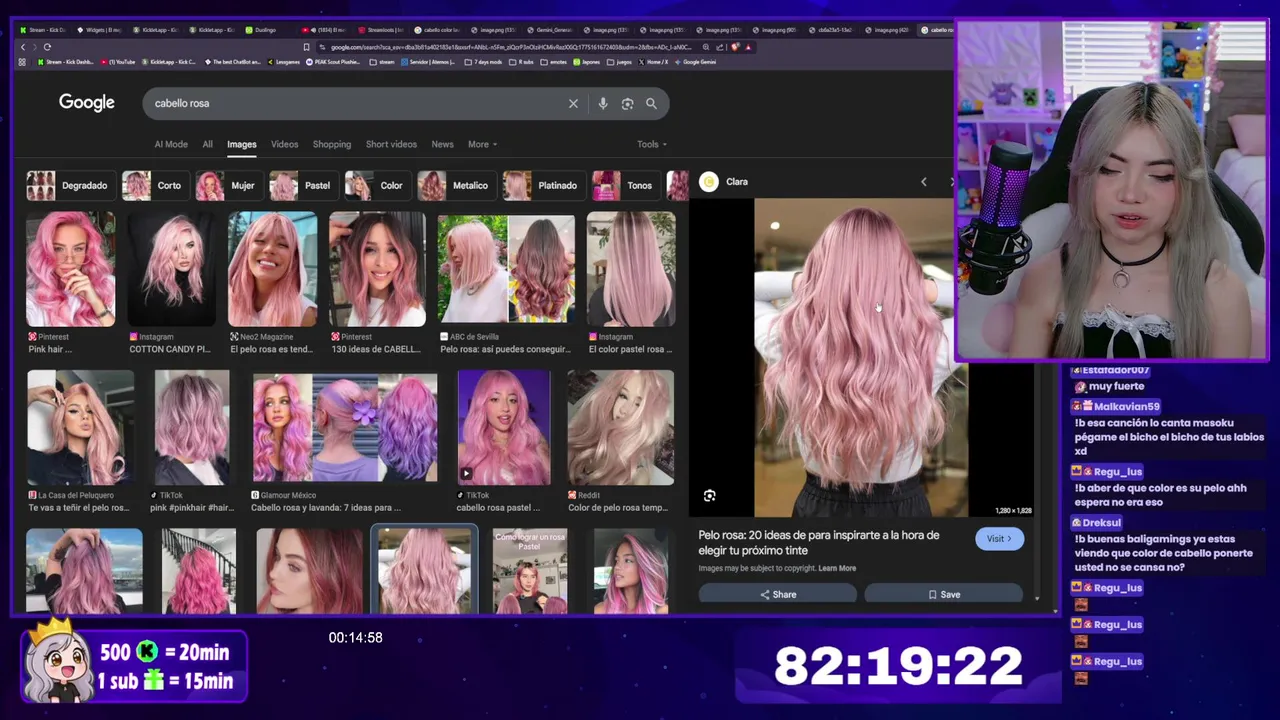The height and width of the screenshot is (720, 1280).
Task: Open the emotes bookmarks folder
Action: [x=554, y=62]
